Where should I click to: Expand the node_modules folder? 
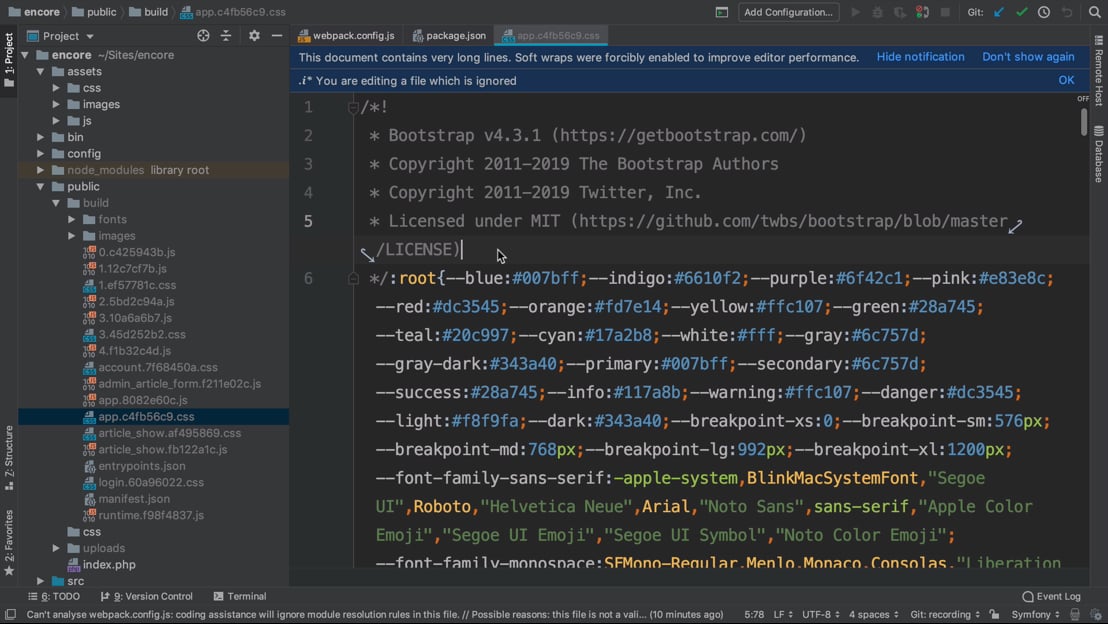click(x=41, y=170)
